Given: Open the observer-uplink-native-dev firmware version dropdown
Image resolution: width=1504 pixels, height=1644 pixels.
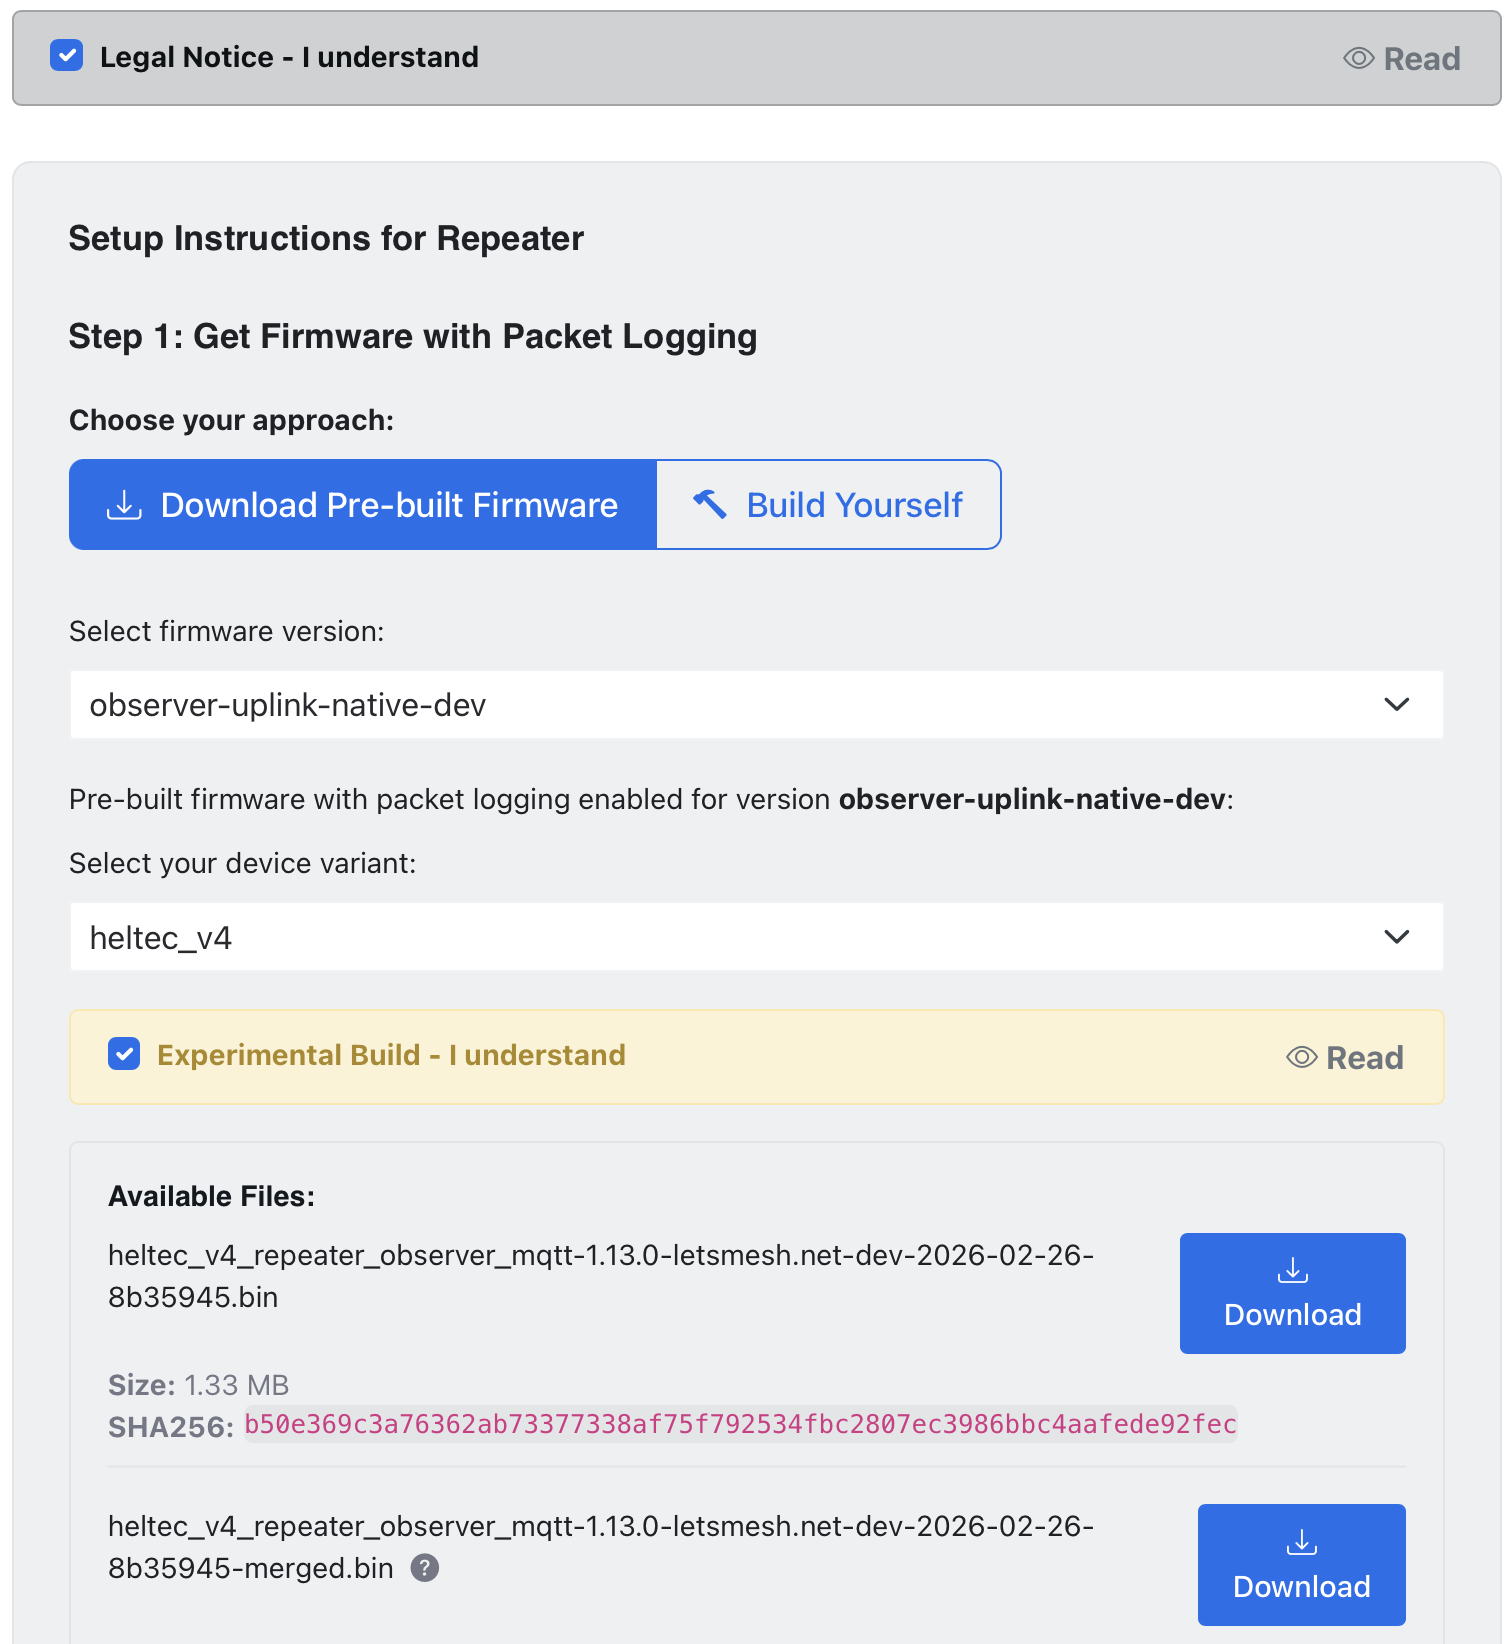Looking at the screenshot, I should pos(756,705).
